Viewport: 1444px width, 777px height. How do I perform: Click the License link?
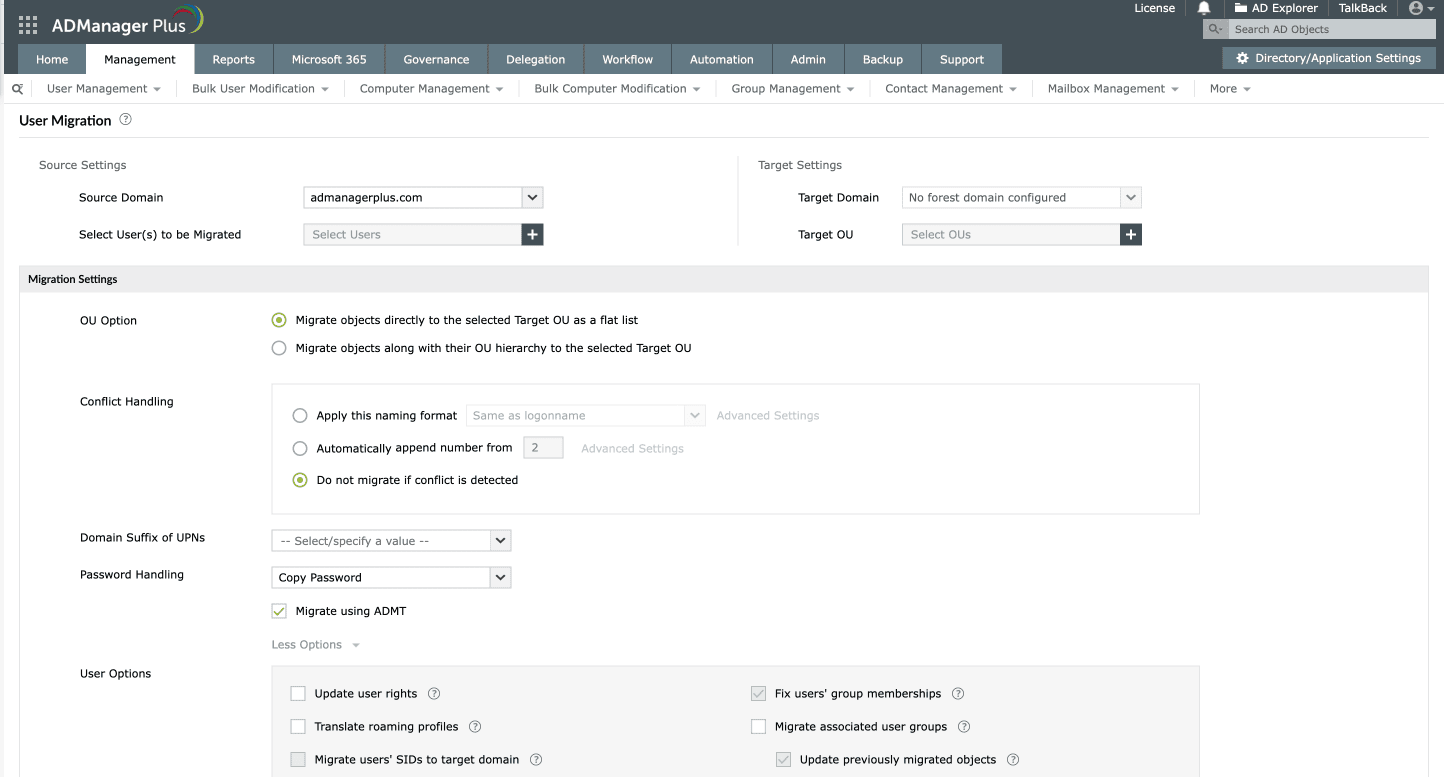click(1155, 8)
